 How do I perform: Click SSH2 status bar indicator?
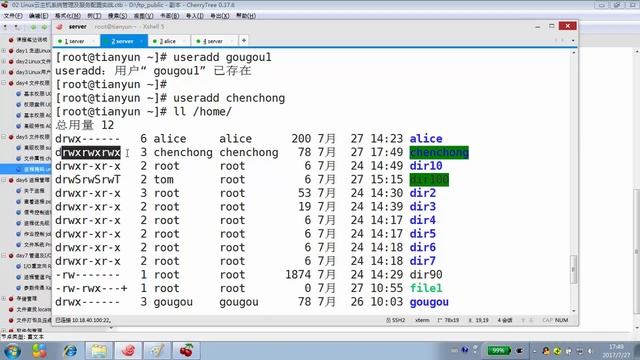(396, 320)
